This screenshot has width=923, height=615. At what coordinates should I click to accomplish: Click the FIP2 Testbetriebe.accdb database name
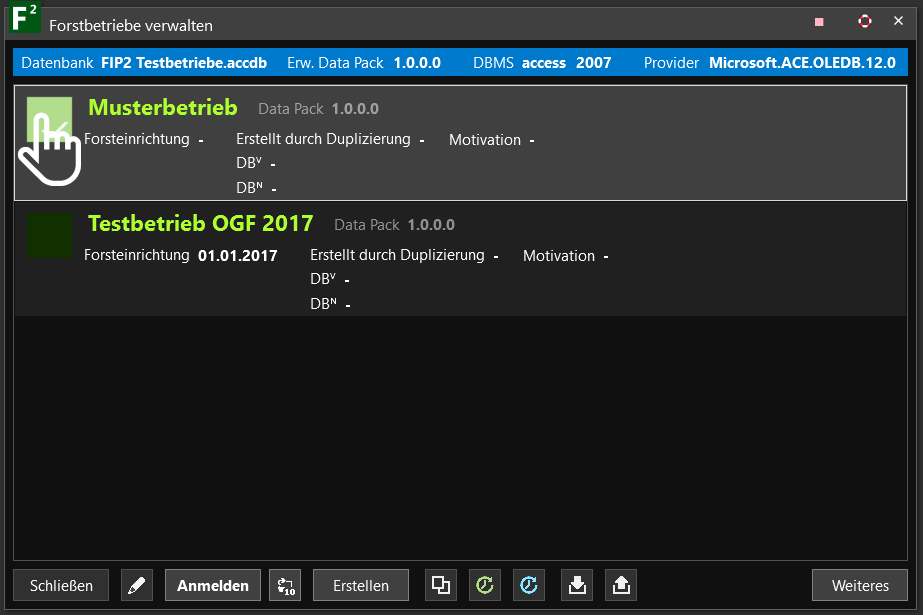184,62
